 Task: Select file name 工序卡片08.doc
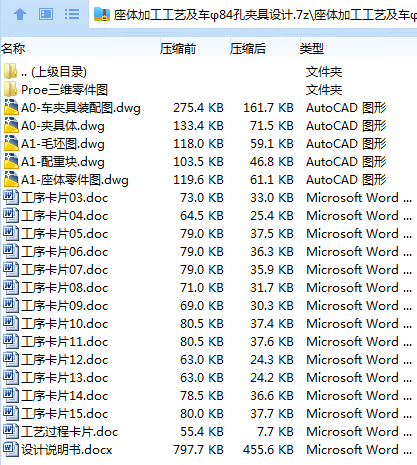click(x=65, y=288)
